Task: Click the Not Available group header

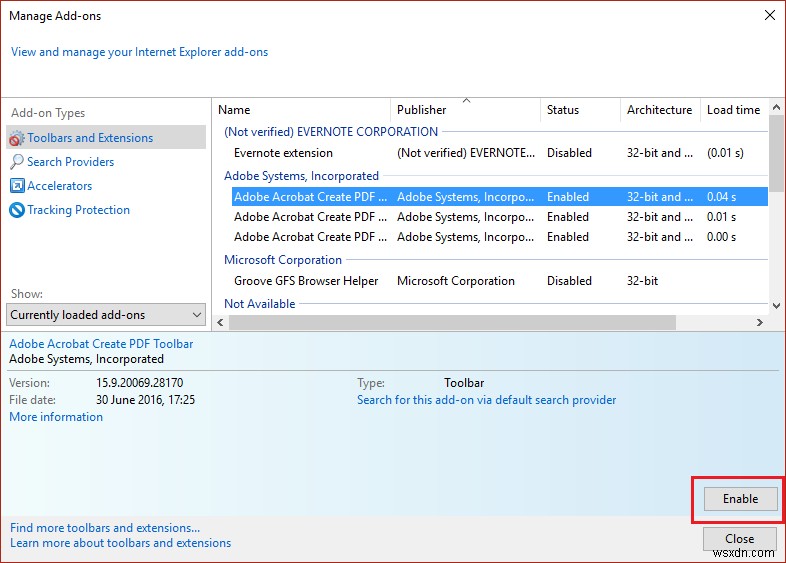Action: tap(260, 304)
